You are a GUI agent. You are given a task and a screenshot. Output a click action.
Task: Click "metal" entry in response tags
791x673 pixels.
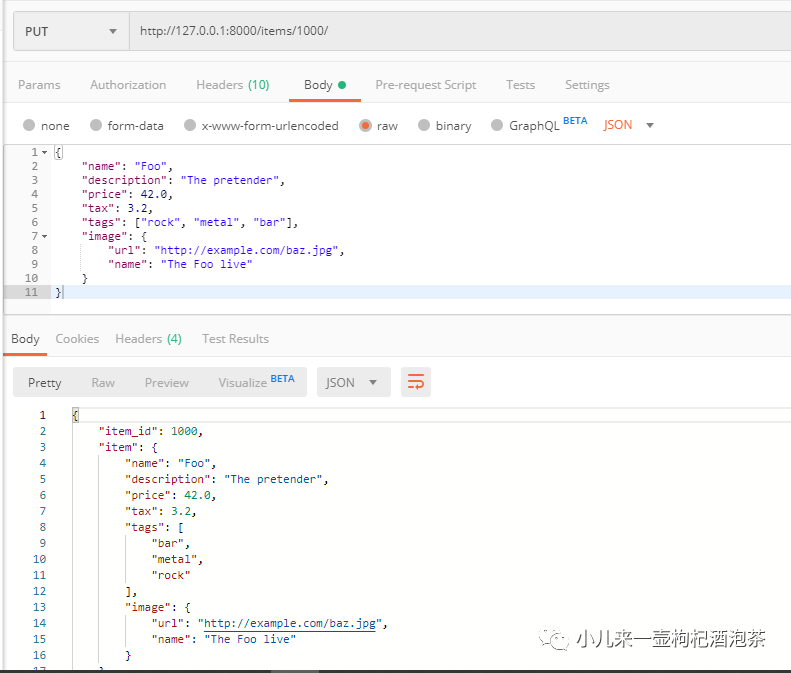click(x=174, y=559)
